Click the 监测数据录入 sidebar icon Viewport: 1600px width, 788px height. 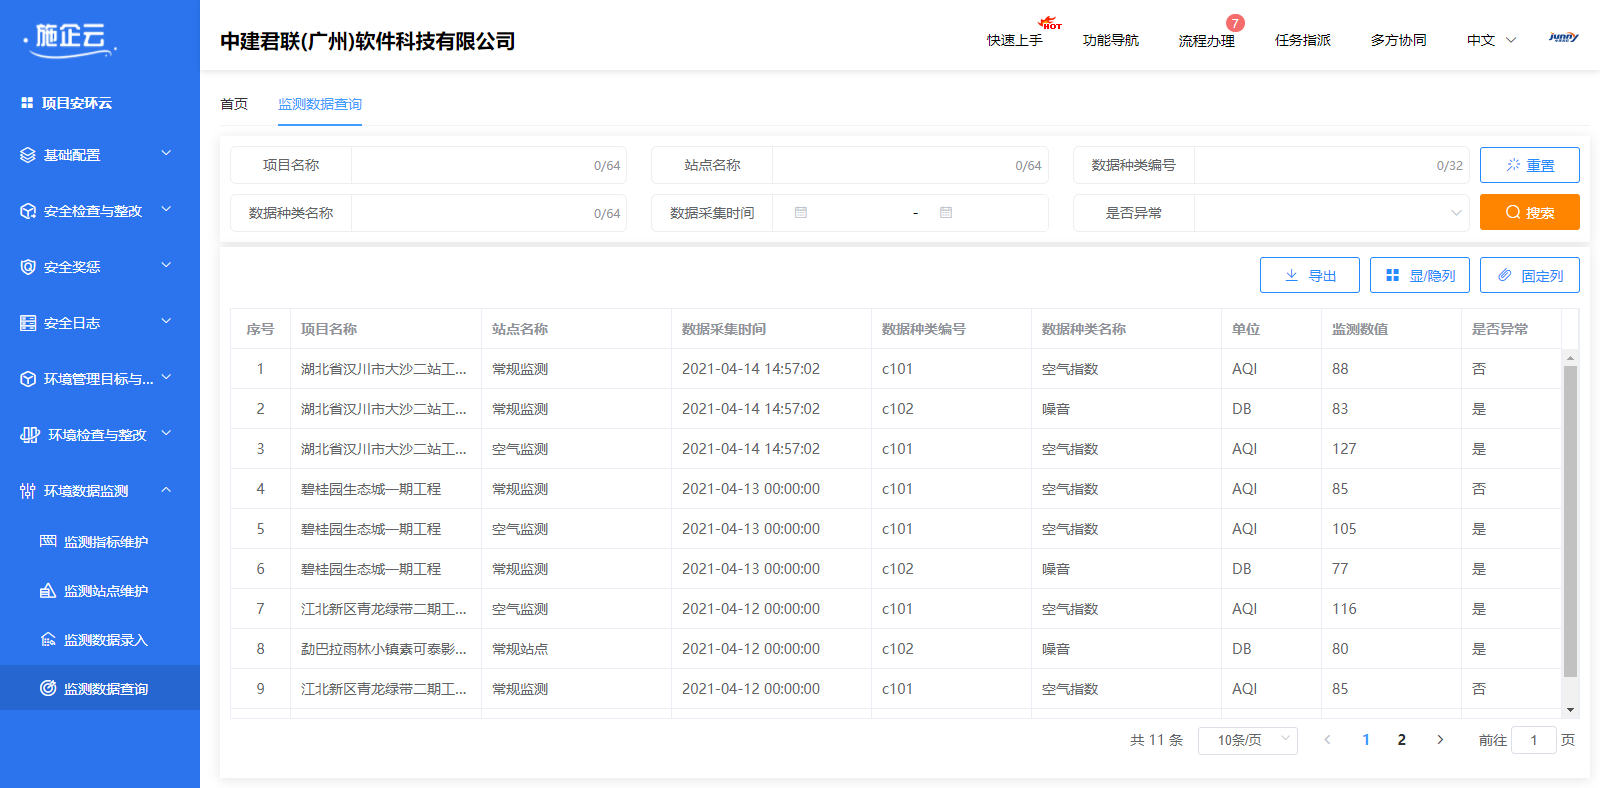click(48, 639)
